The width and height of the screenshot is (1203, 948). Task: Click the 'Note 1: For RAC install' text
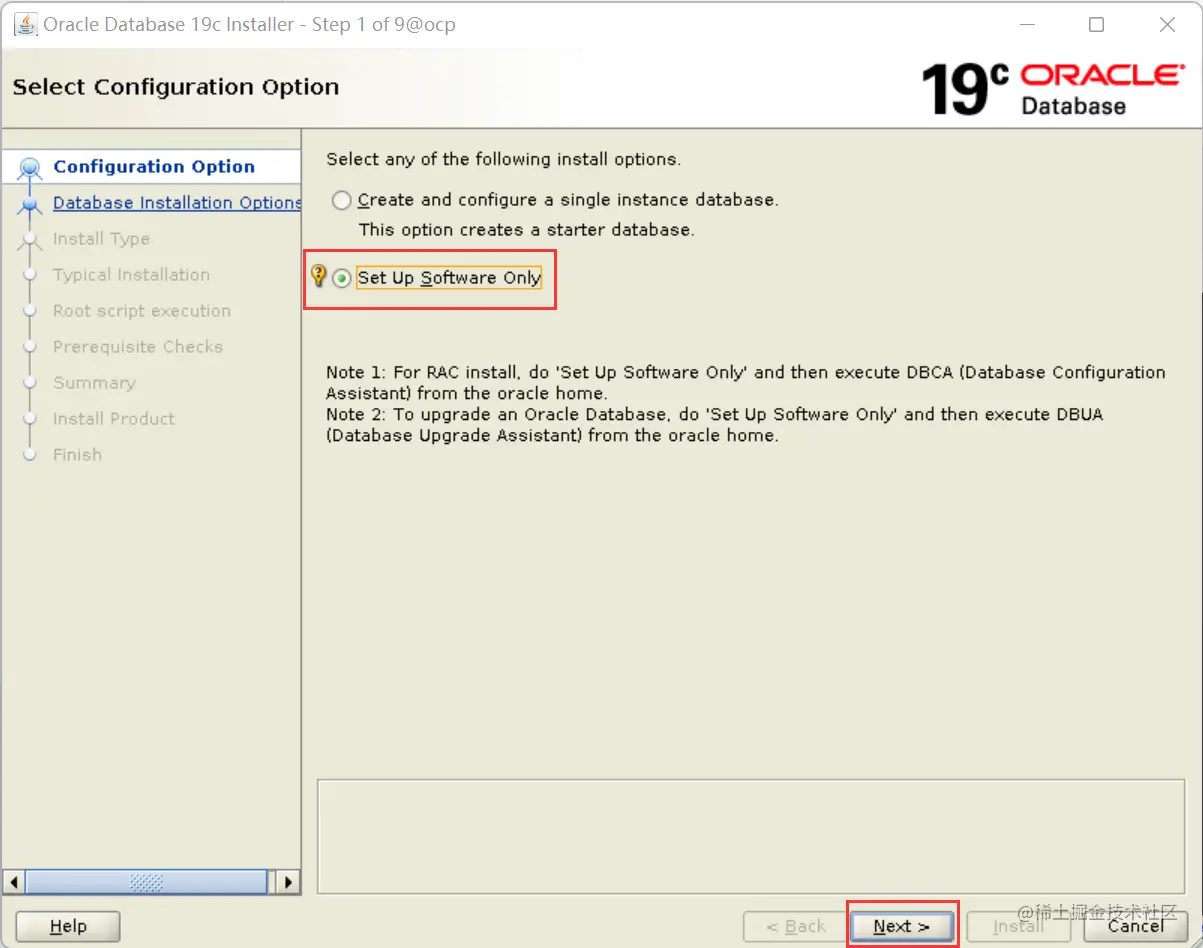[746, 382]
